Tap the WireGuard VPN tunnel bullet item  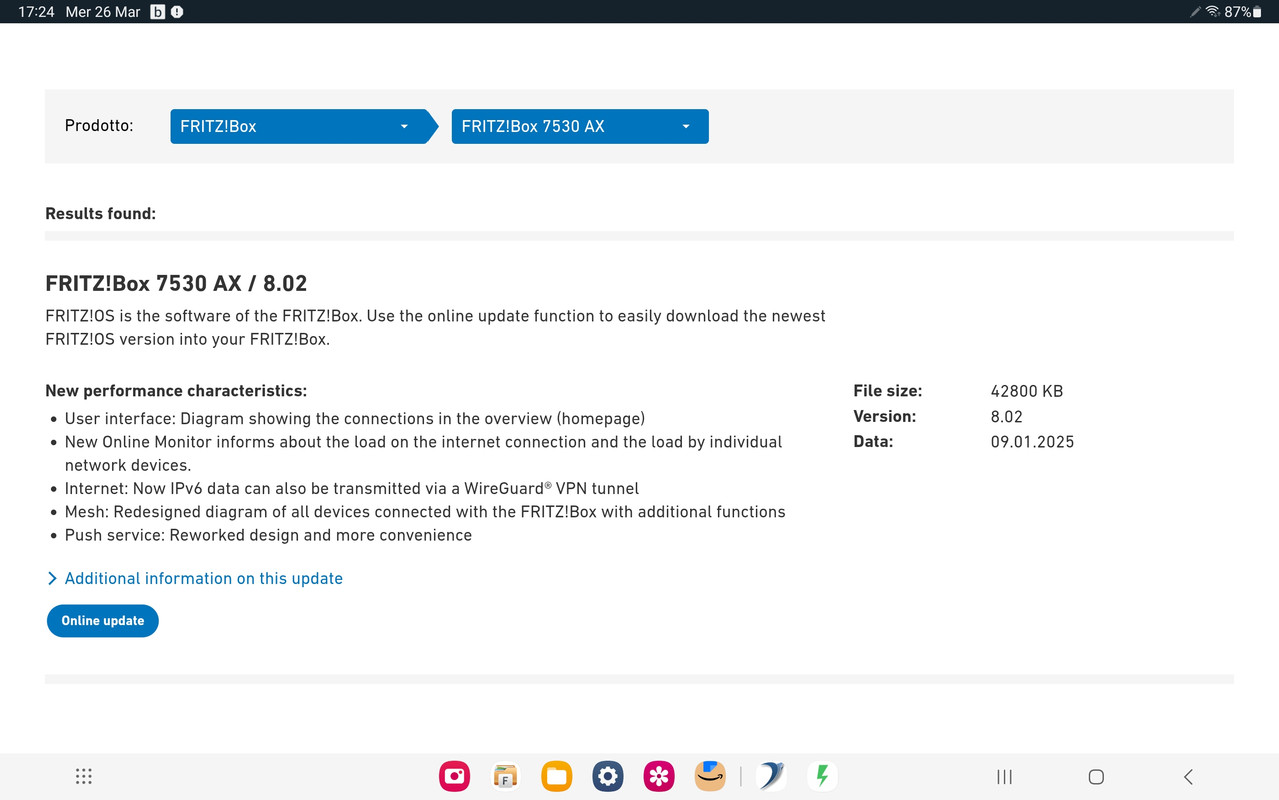tap(352, 488)
